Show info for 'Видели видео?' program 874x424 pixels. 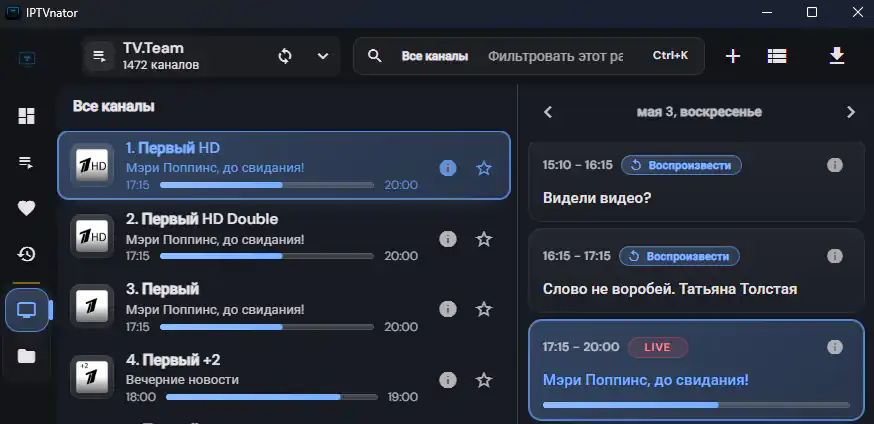click(x=834, y=165)
